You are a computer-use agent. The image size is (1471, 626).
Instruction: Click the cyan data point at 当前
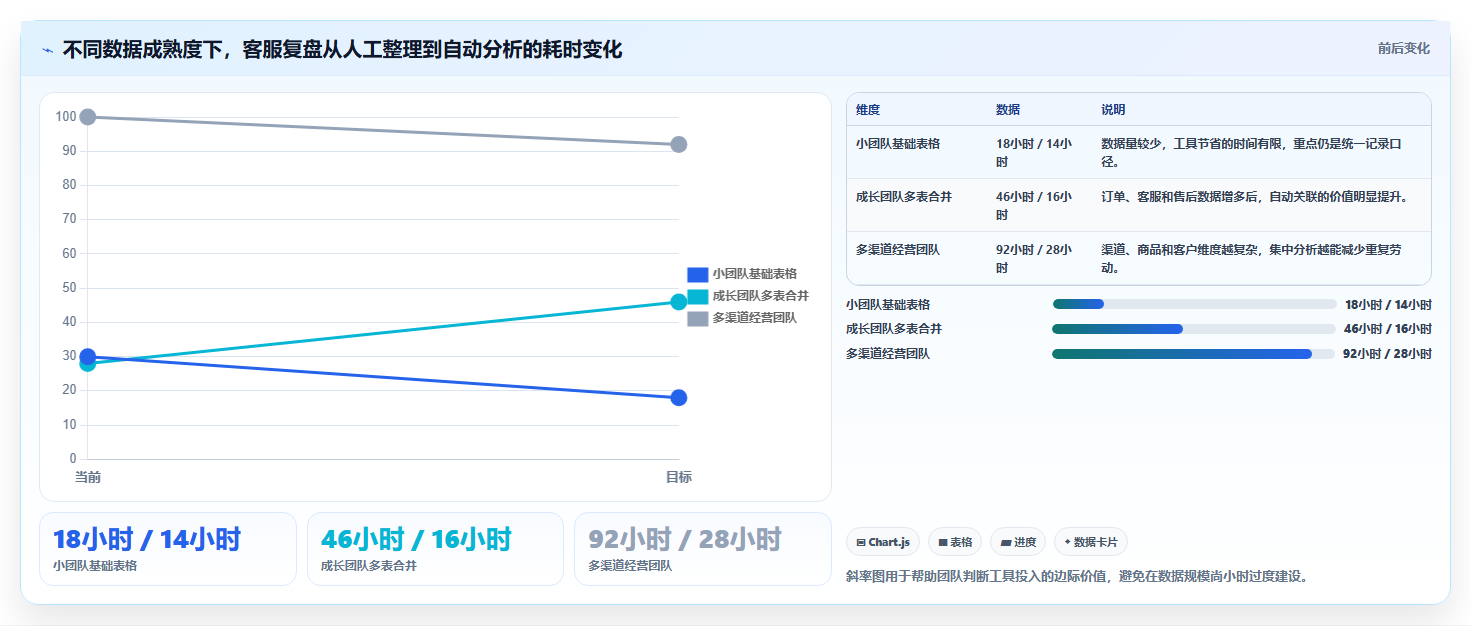88,364
